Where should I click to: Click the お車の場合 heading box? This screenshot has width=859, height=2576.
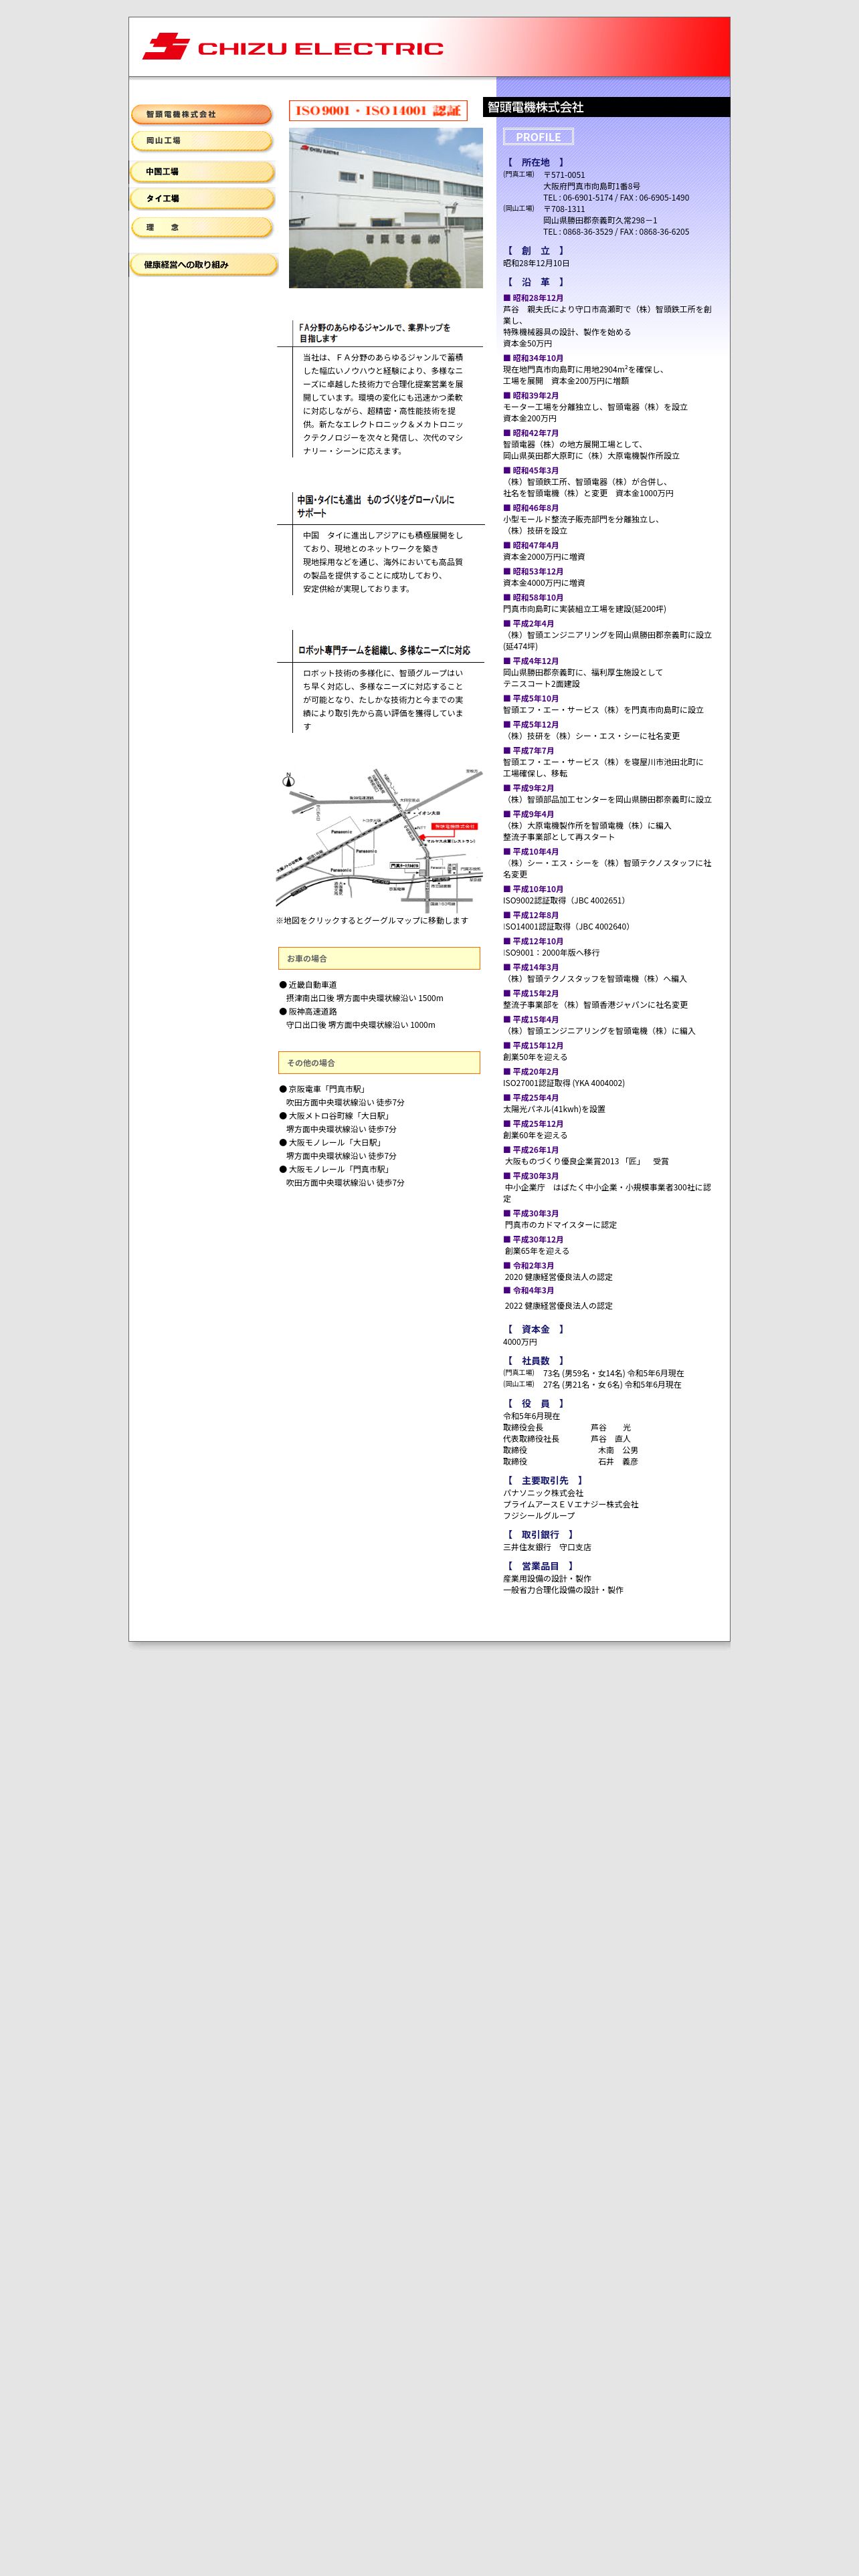pos(379,958)
